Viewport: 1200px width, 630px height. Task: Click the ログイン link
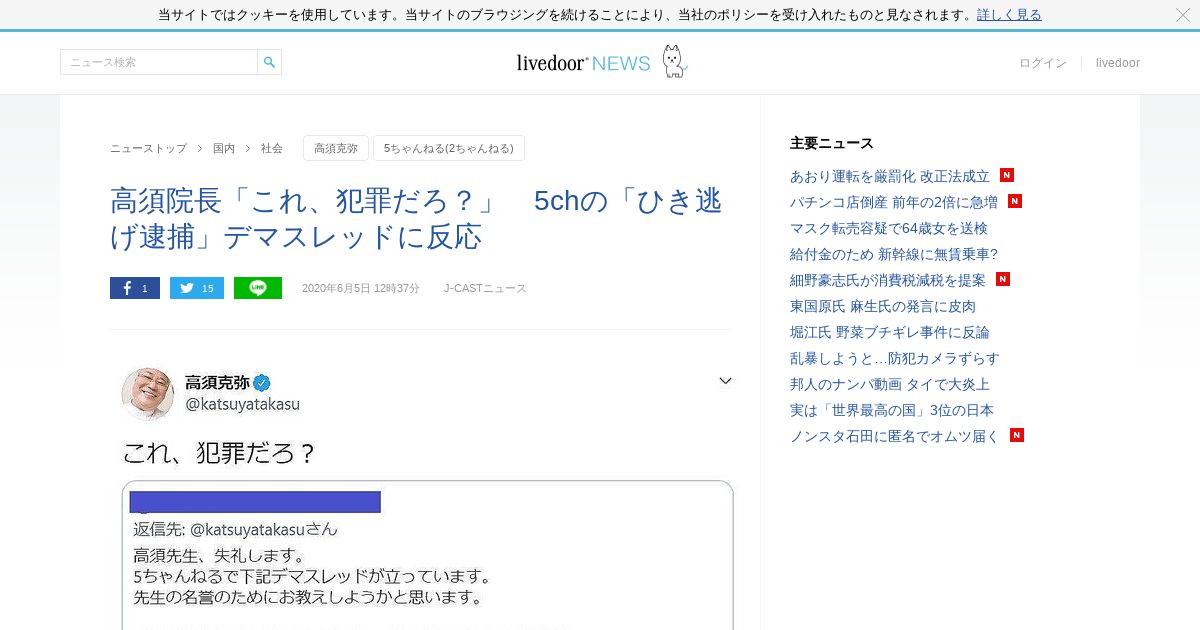tap(1043, 63)
